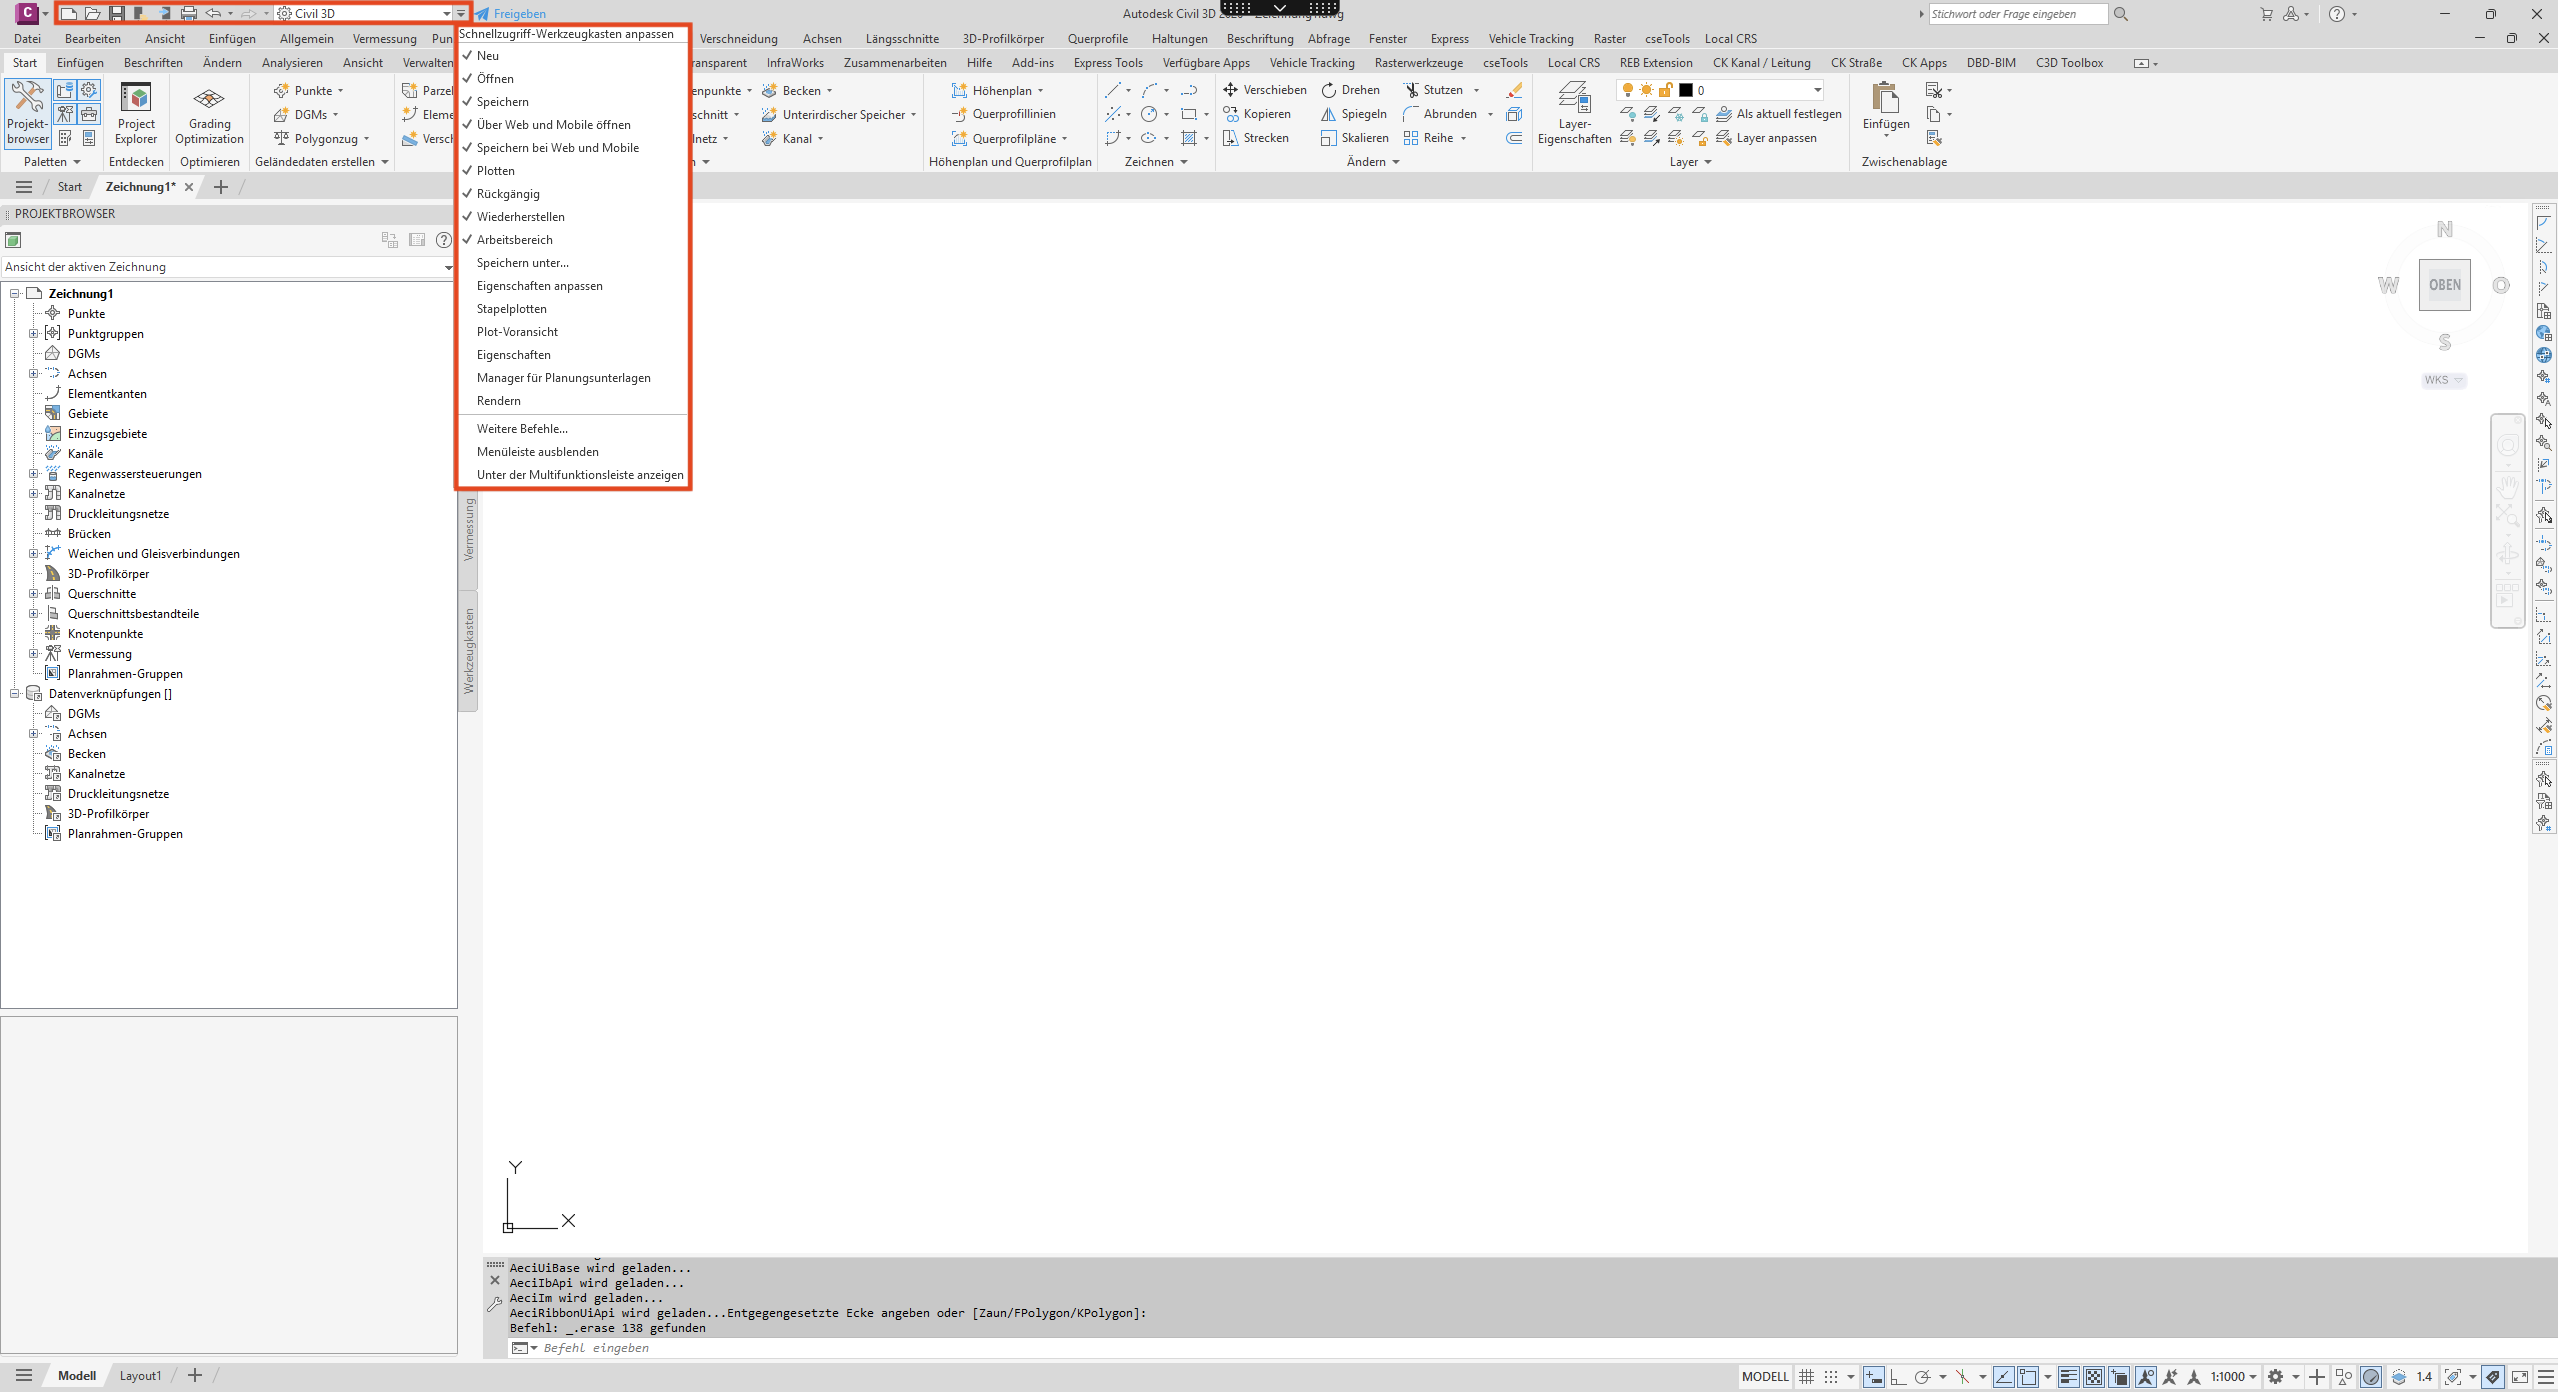
Task: Click the customization hamburger icon in status bar
Action: point(2546,1377)
